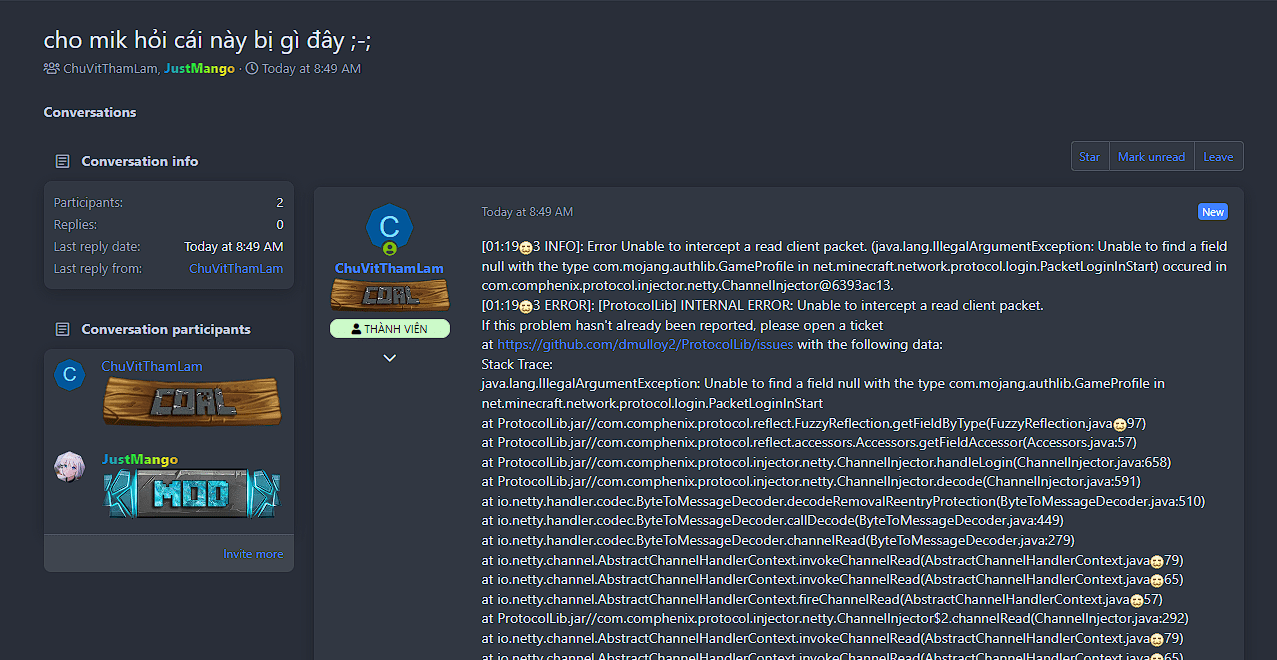Click the clock icon beside Today at 8:49 AM

tap(251, 68)
